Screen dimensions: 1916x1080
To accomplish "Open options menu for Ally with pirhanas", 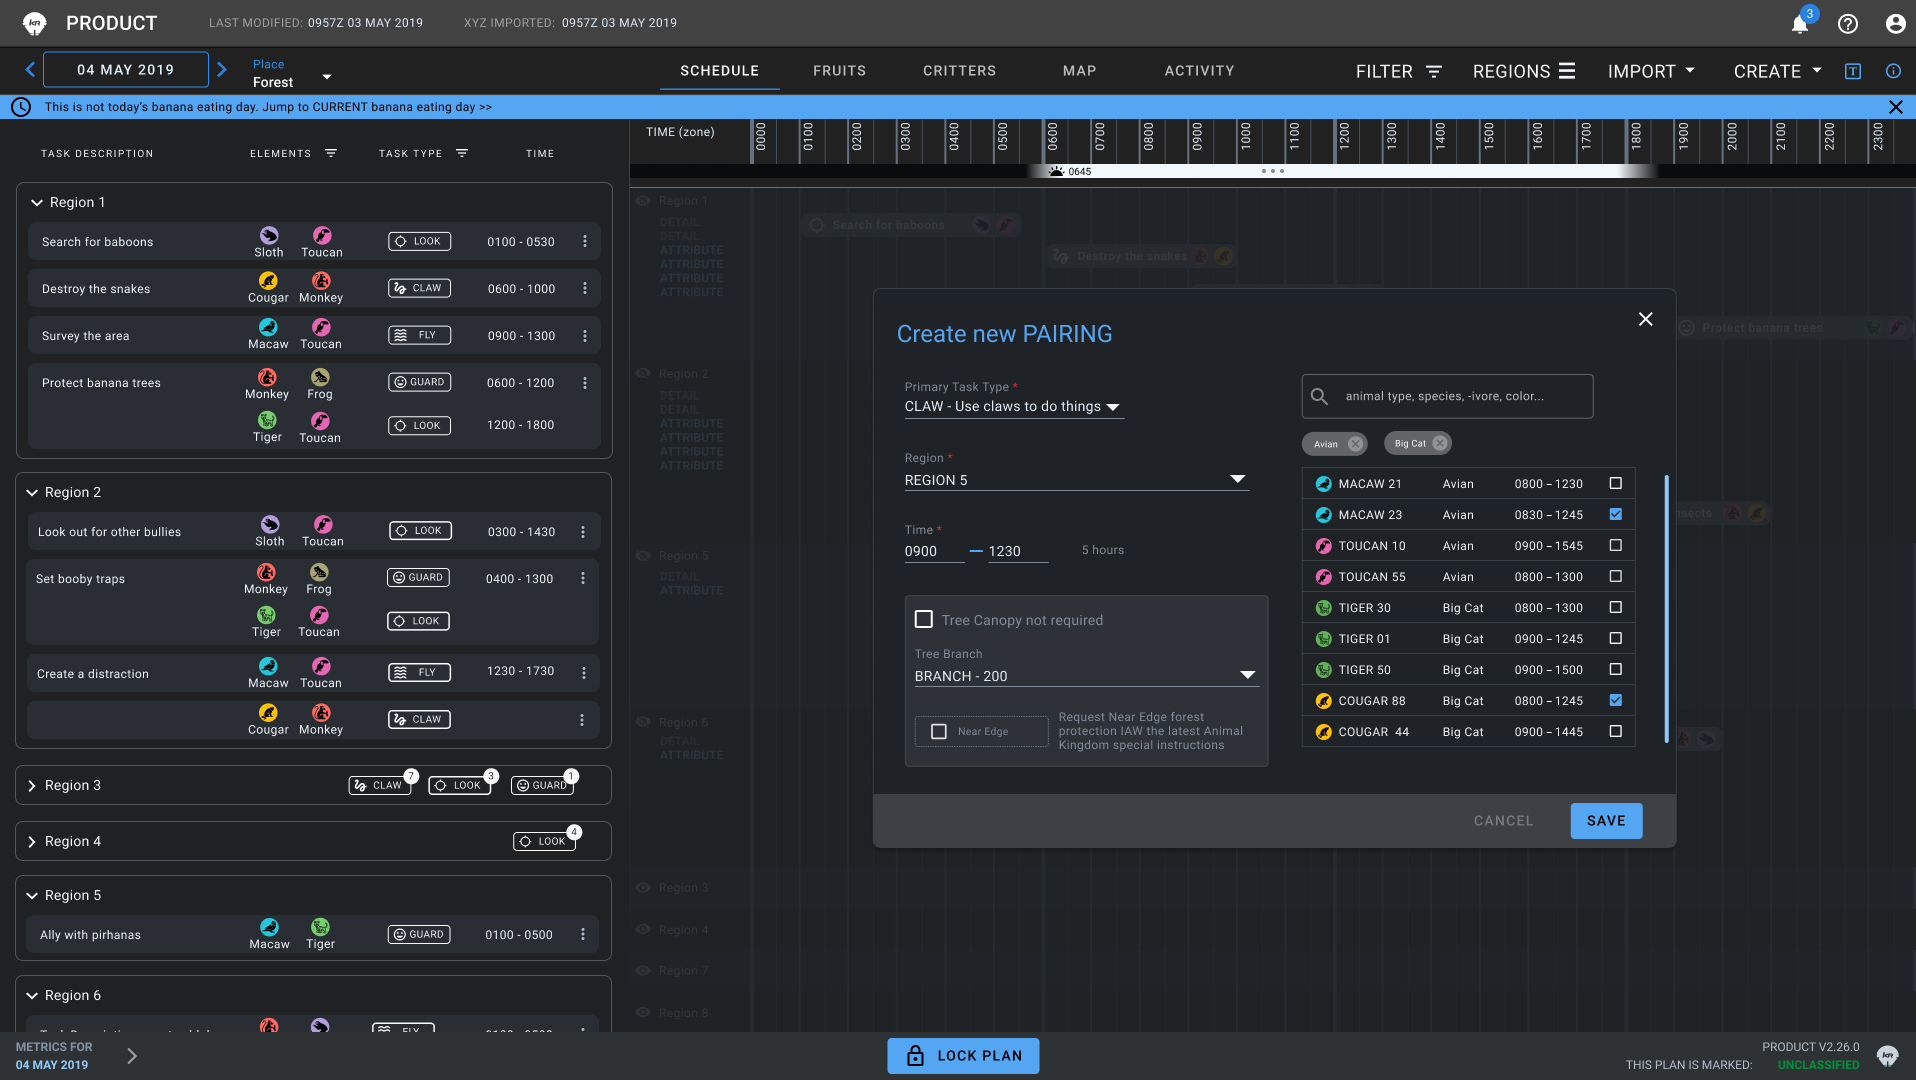I will tap(583, 934).
